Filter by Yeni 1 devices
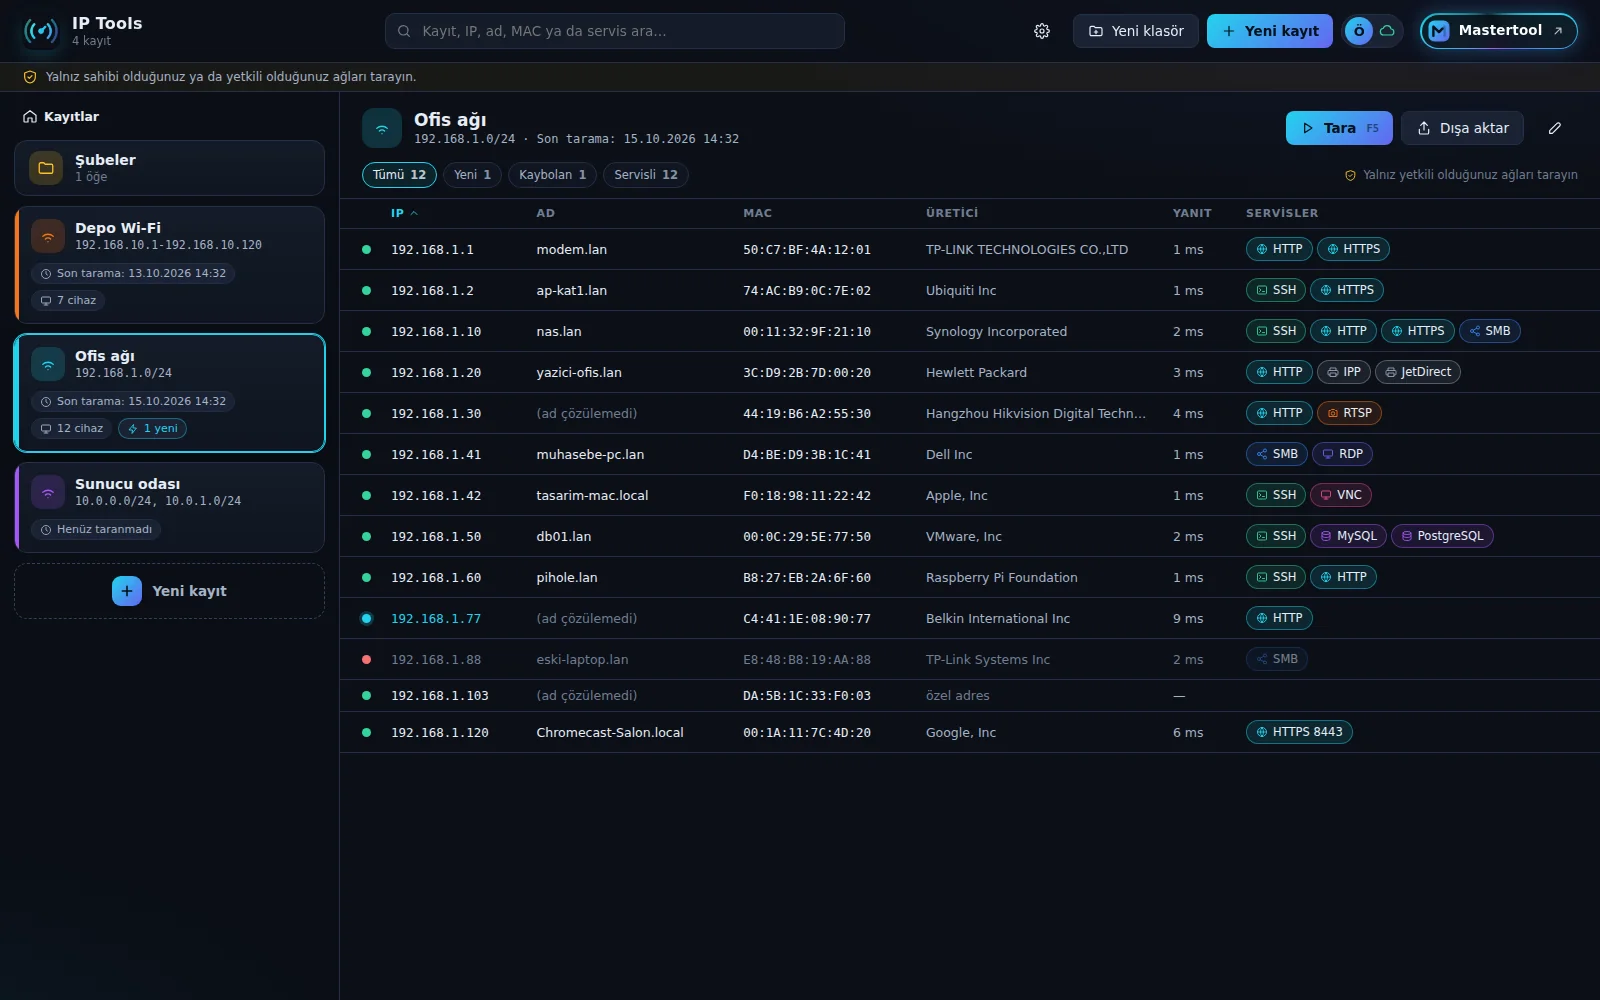The height and width of the screenshot is (1000, 1600). pyautogui.click(x=472, y=175)
